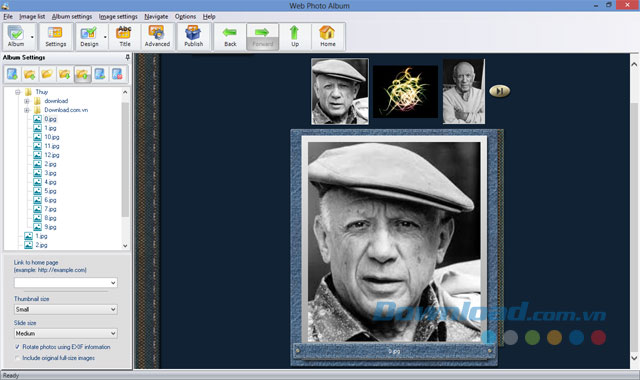Click the light swirl thumbnail

405,92
